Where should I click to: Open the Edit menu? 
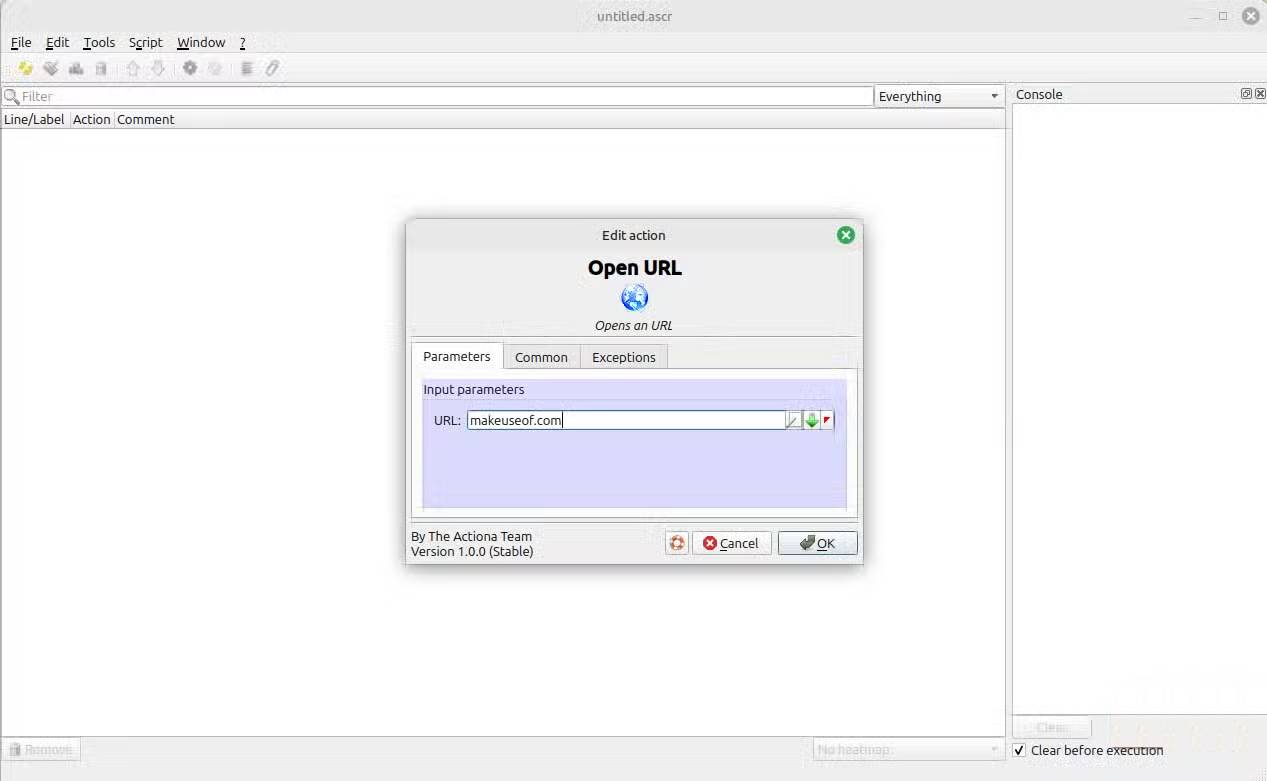pos(58,42)
